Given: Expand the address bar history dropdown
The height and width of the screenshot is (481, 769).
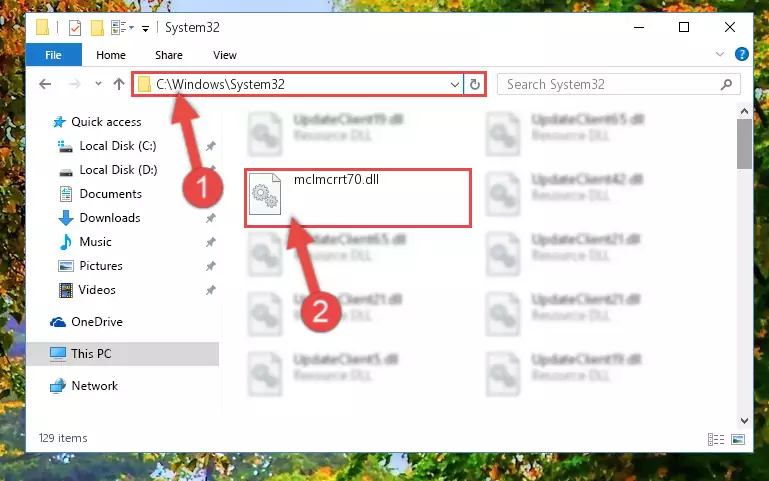Looking at the screenshot, I should coord(455,85).
